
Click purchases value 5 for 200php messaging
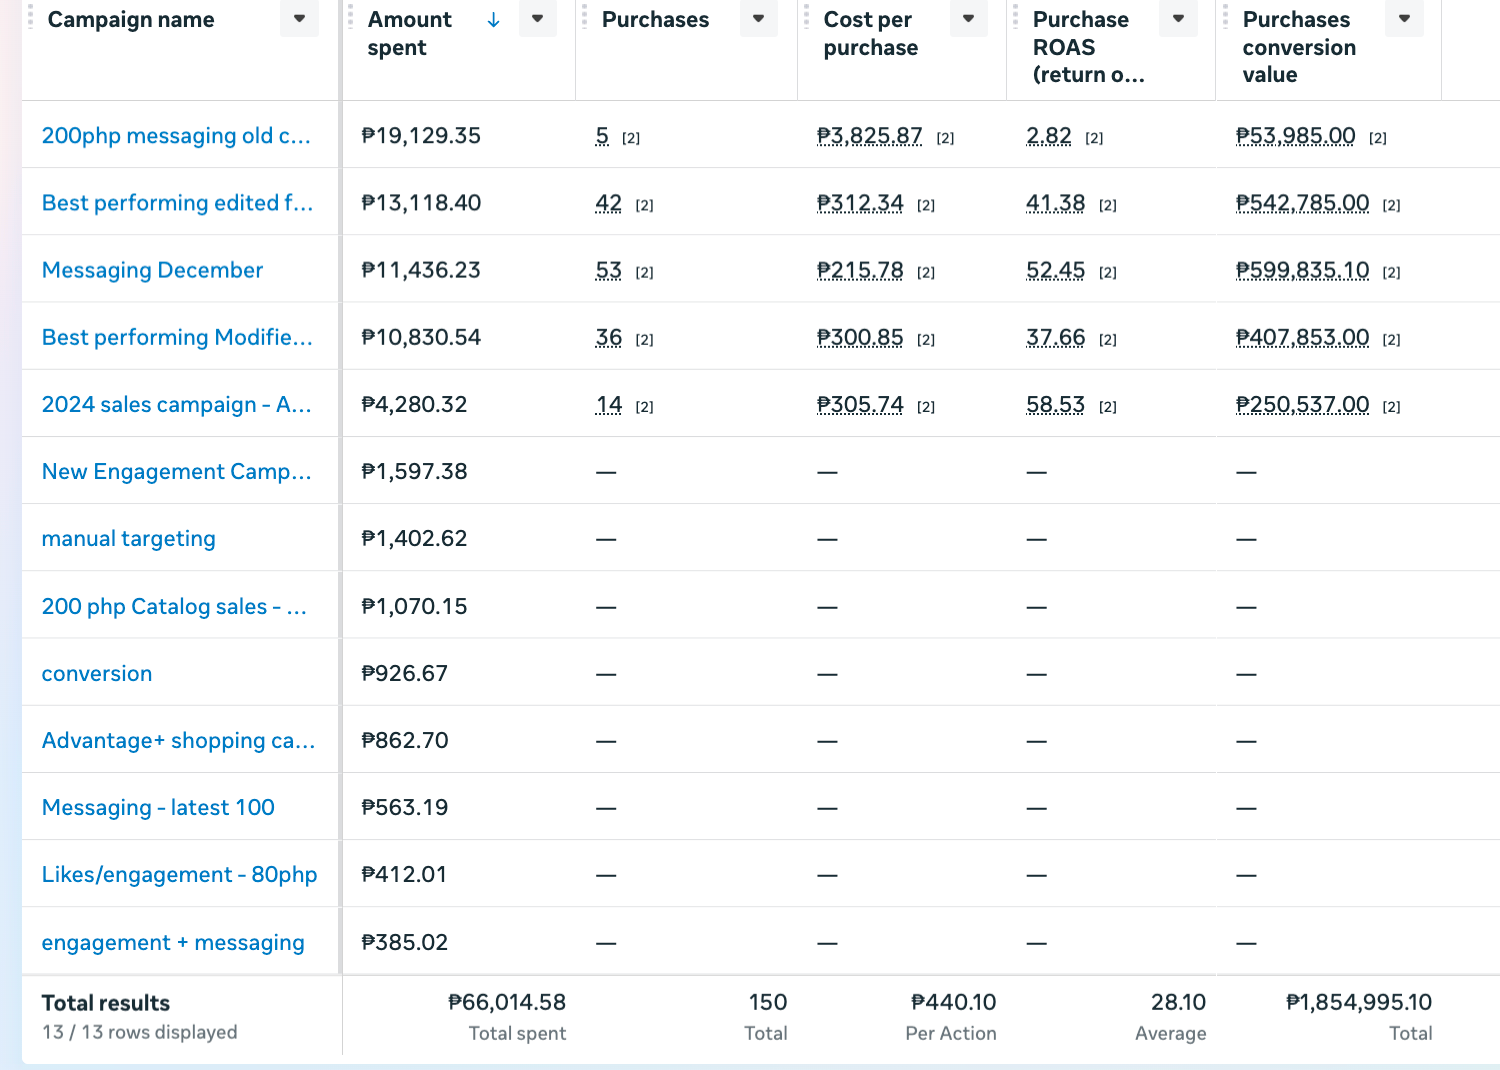[602, 136]
